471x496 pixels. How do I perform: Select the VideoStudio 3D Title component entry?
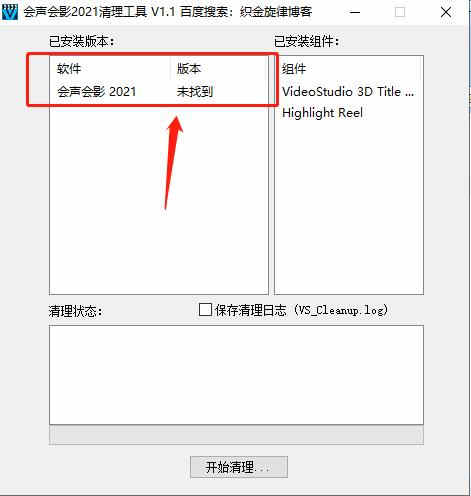click(348, 92)
